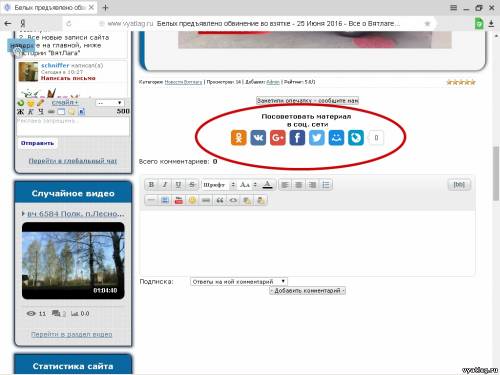Toggle italic formatting in comment editor
Viewport: 500px width, 375px height.
pos(165,185)
